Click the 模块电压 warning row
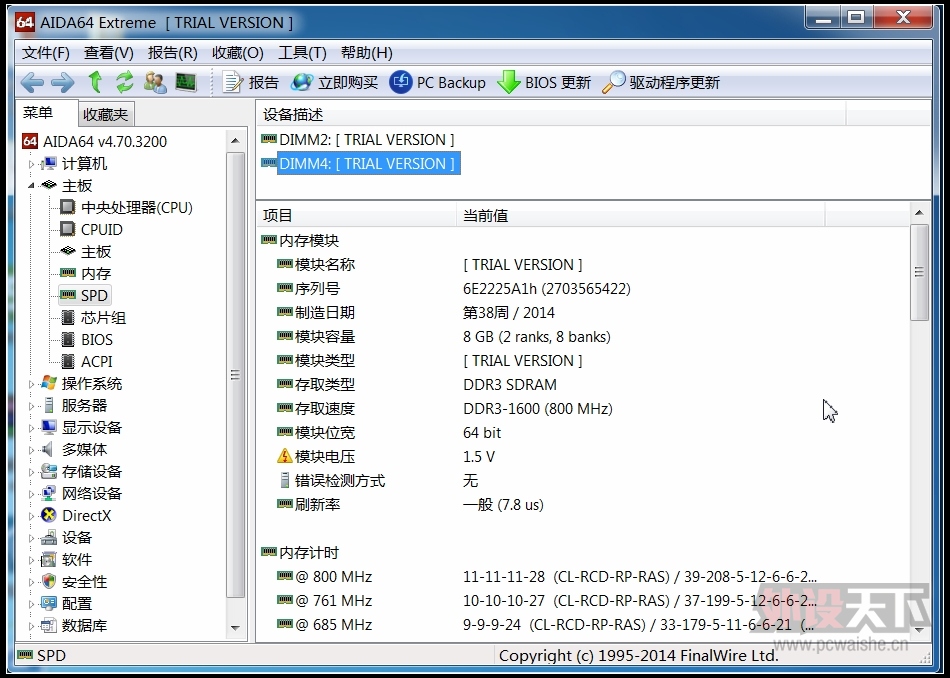Screen dimensions: 950x678 point(583,456)
